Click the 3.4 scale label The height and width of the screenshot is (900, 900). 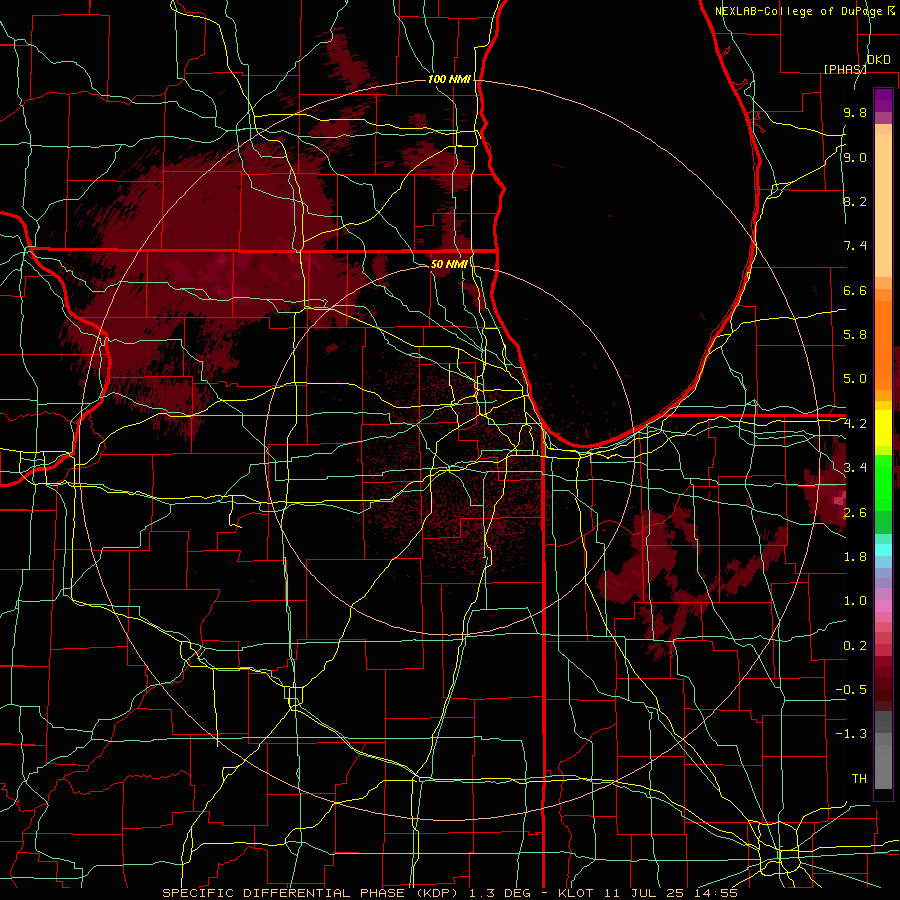tap(855, 468)
